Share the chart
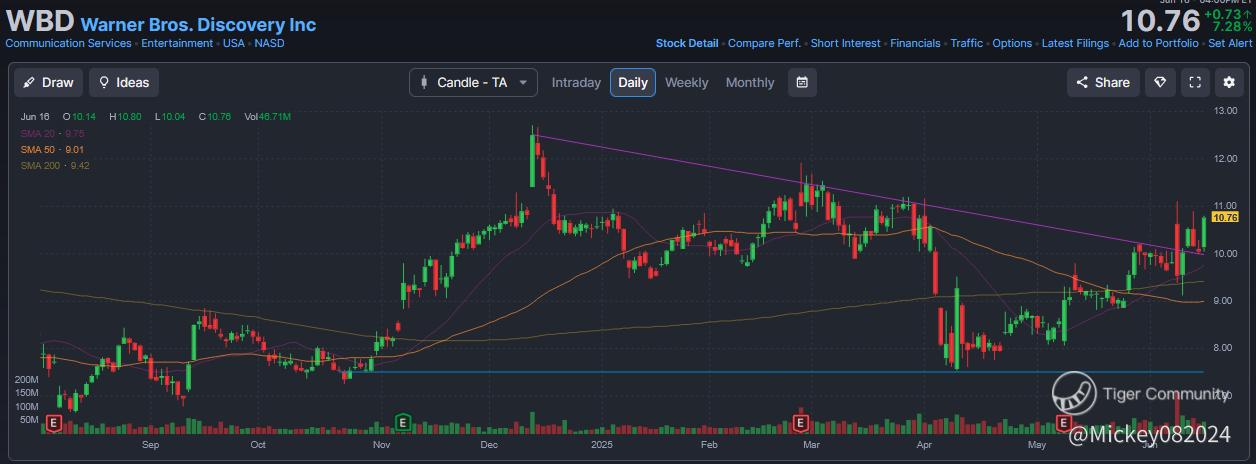Viewport: 1256px width, 464px height. 1103,82
